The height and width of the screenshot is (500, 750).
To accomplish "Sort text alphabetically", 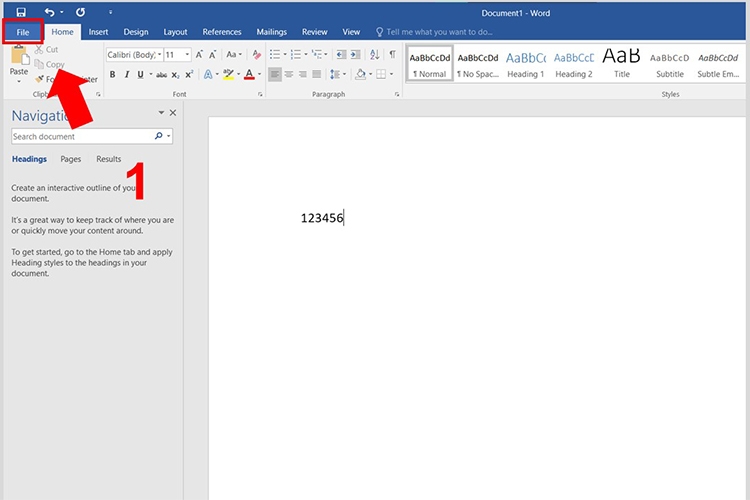I will (375, 55).
